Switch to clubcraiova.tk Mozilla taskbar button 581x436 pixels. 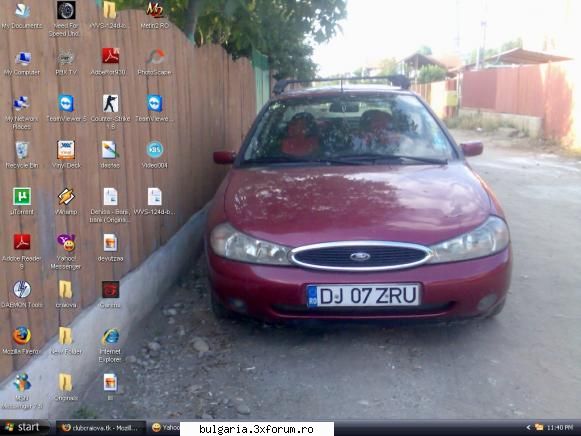pyautogui.click(x=101, y=428)
